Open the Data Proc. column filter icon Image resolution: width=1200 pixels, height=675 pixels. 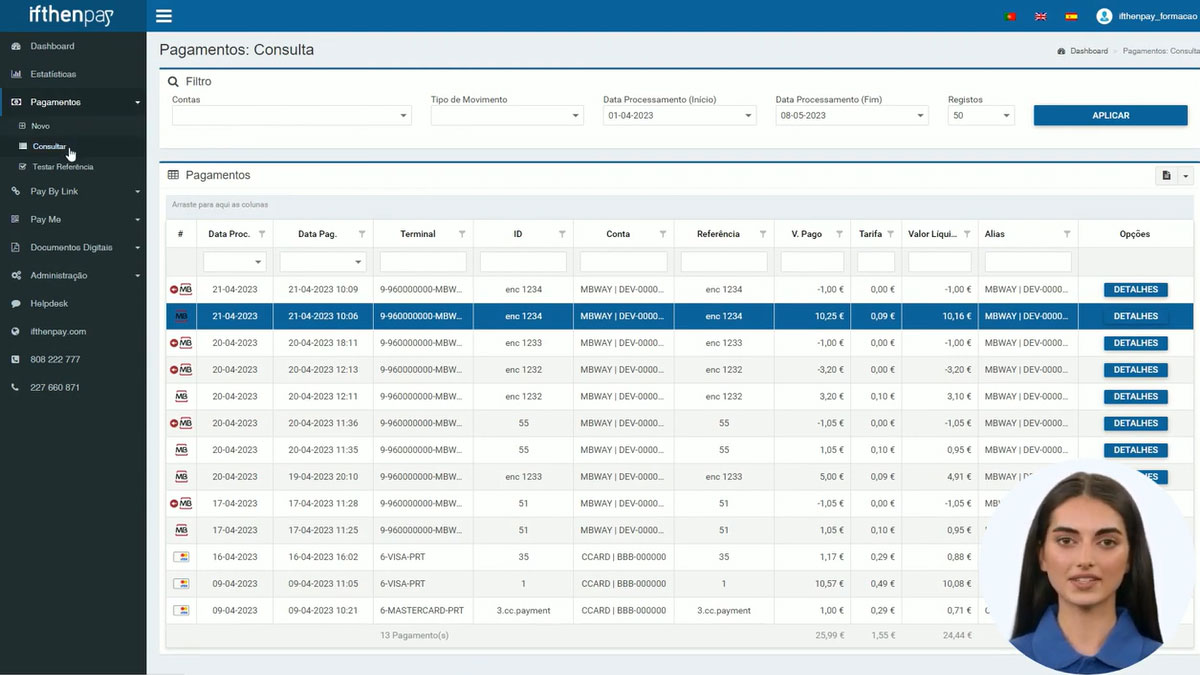(262, 234)
